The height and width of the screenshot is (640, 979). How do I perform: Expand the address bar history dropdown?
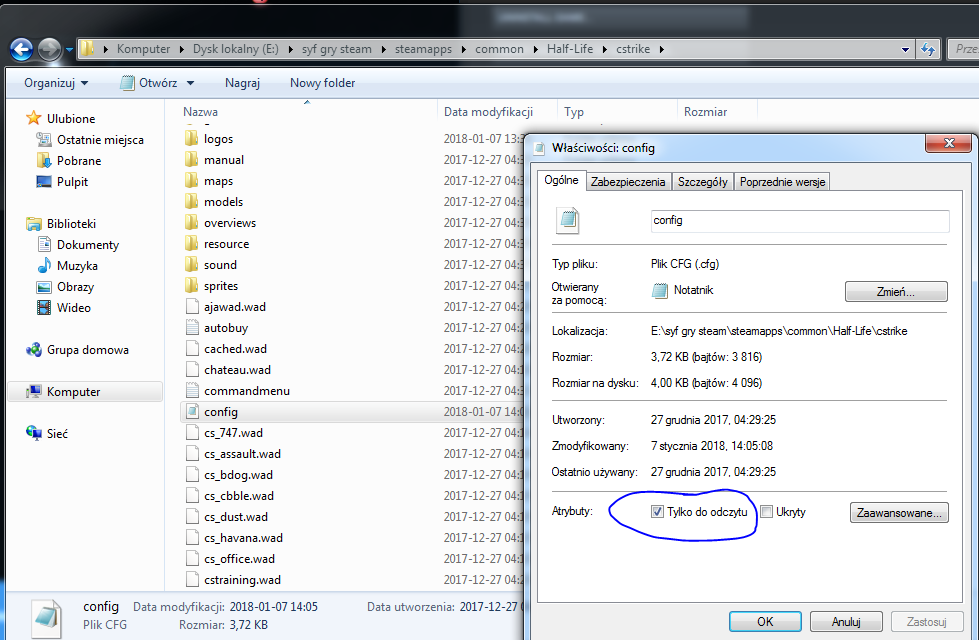[x=905, y=48]
